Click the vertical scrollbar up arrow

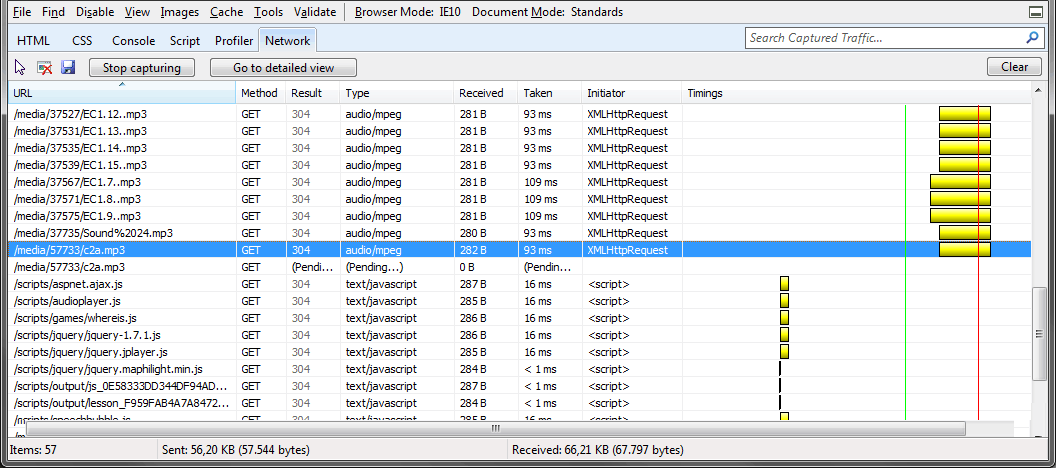[x=1040, y=90]
